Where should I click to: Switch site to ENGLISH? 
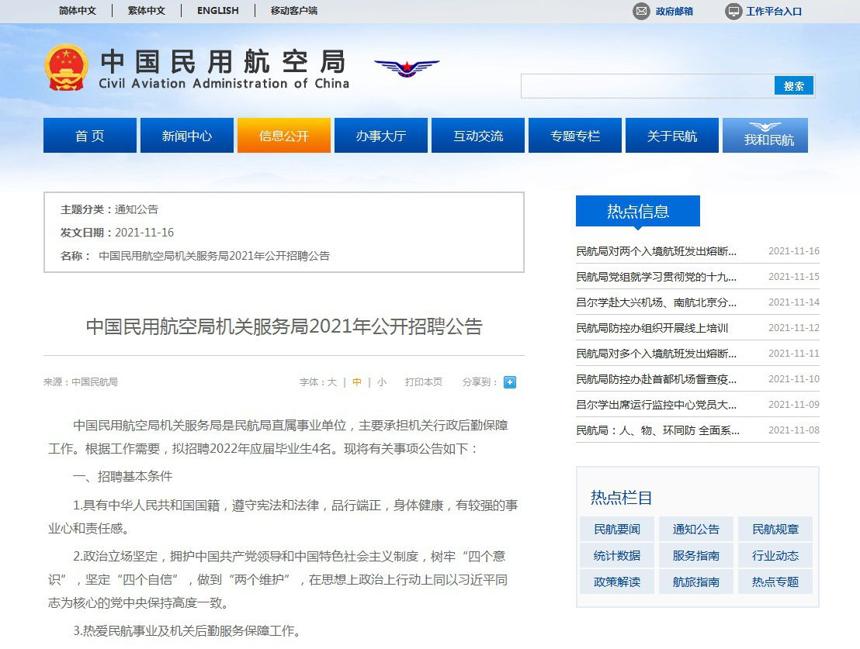tap(218, 10)
